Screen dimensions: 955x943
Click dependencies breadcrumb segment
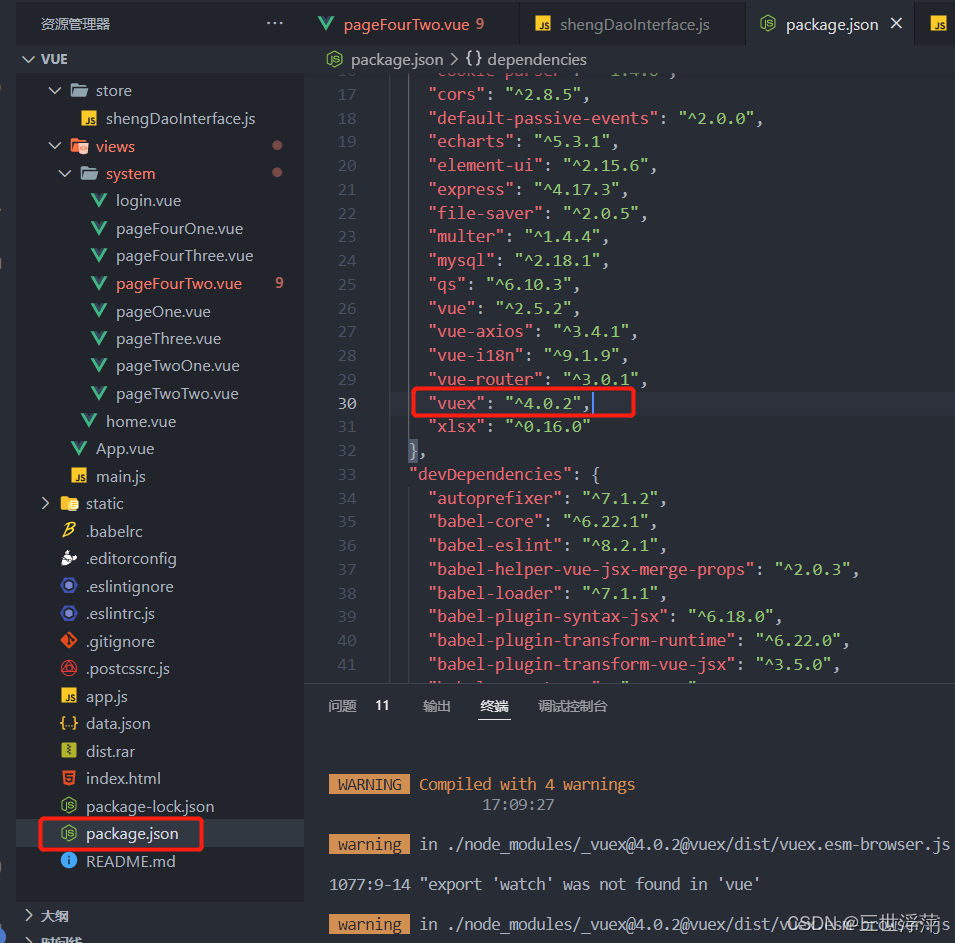tap(537, 59)
